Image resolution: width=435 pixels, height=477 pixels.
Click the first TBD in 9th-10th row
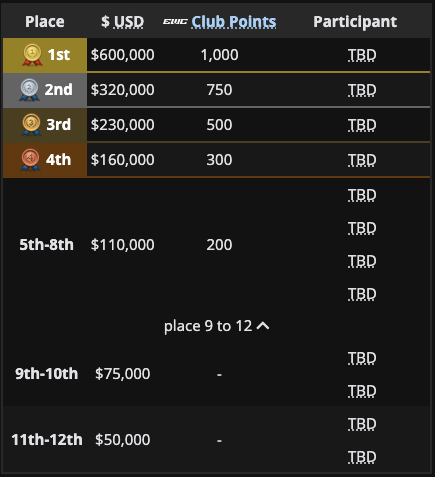pyautogui.click(x=362, y=358)
